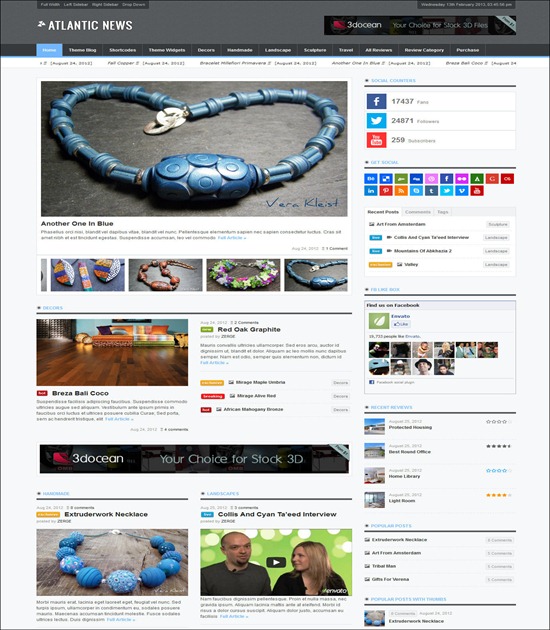550x630 pixels.
Task: Open the Twitter followers counter icon
Action: click(376, 121)
